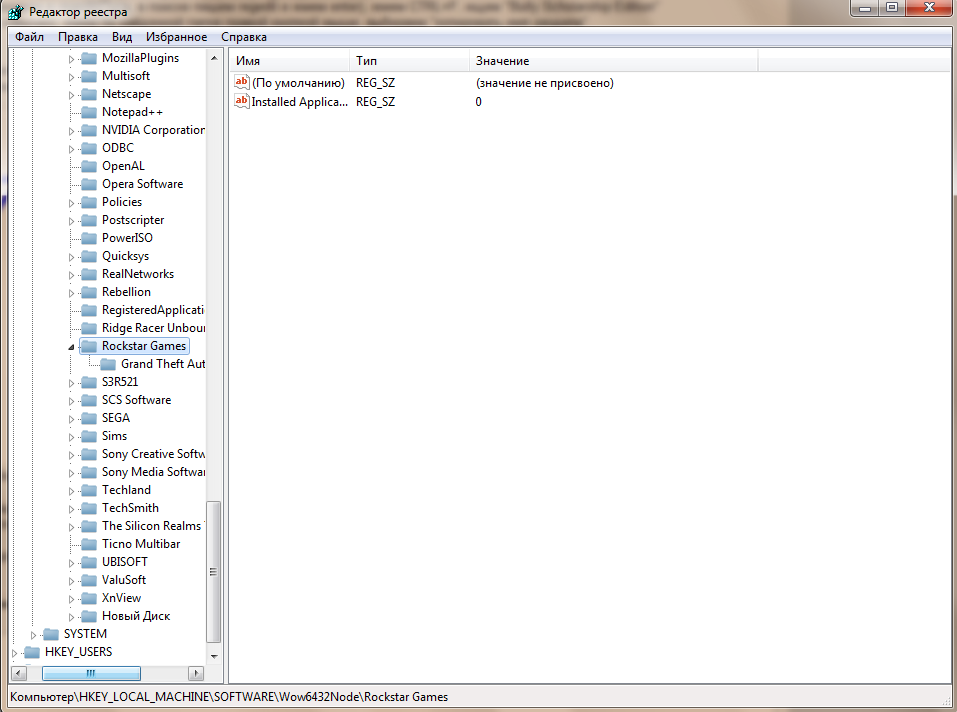Click the tree's scroll down arrow
Viewport: 957px width, 712px height.
(214, 656)
